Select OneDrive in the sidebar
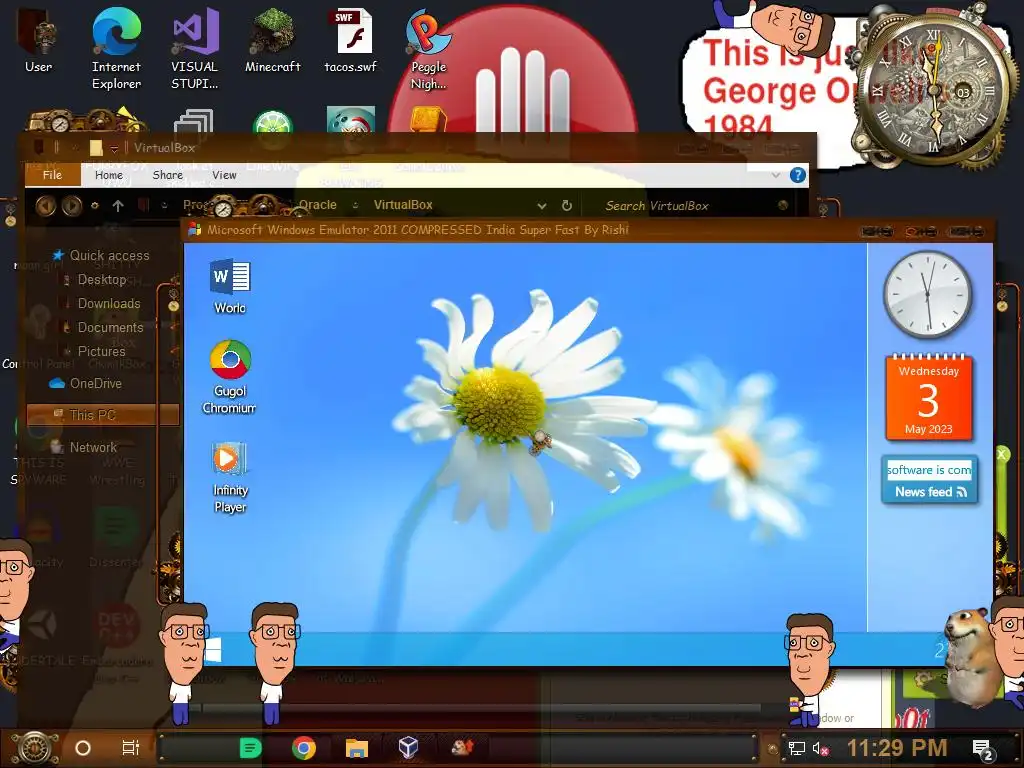This screenshot has height=768, width=1024. (x=87, y=383)
